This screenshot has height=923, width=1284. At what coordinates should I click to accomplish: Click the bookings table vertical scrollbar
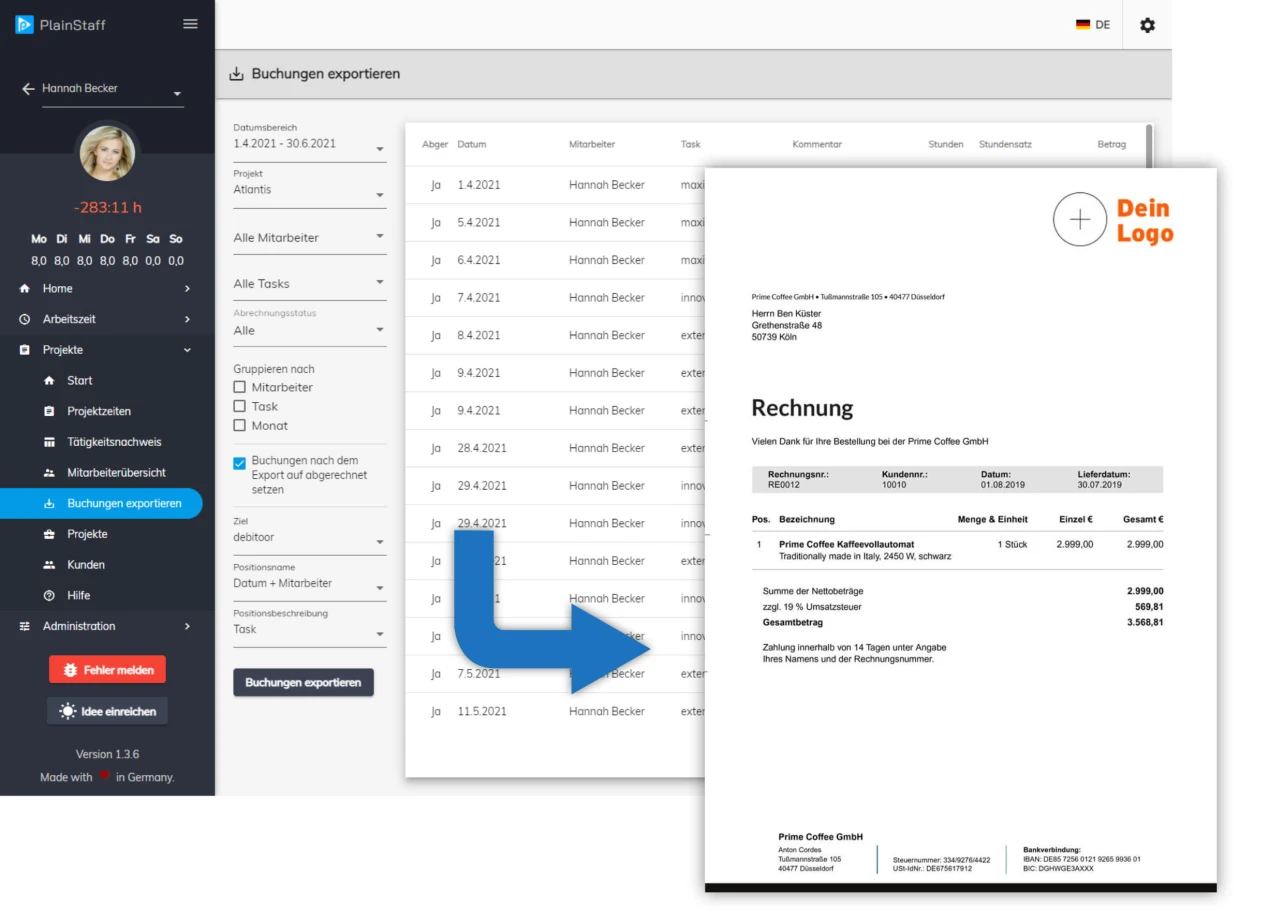point(1149,146)
